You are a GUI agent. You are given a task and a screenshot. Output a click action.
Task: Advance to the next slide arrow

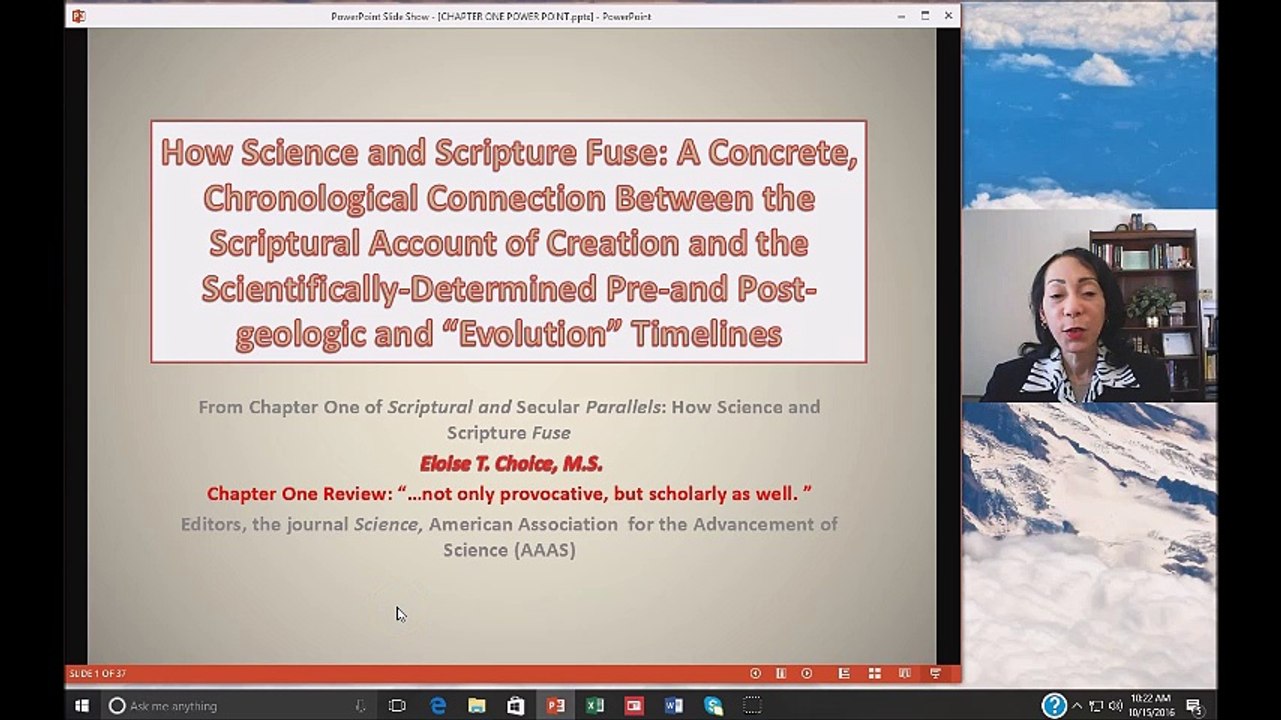pos(807,674)
